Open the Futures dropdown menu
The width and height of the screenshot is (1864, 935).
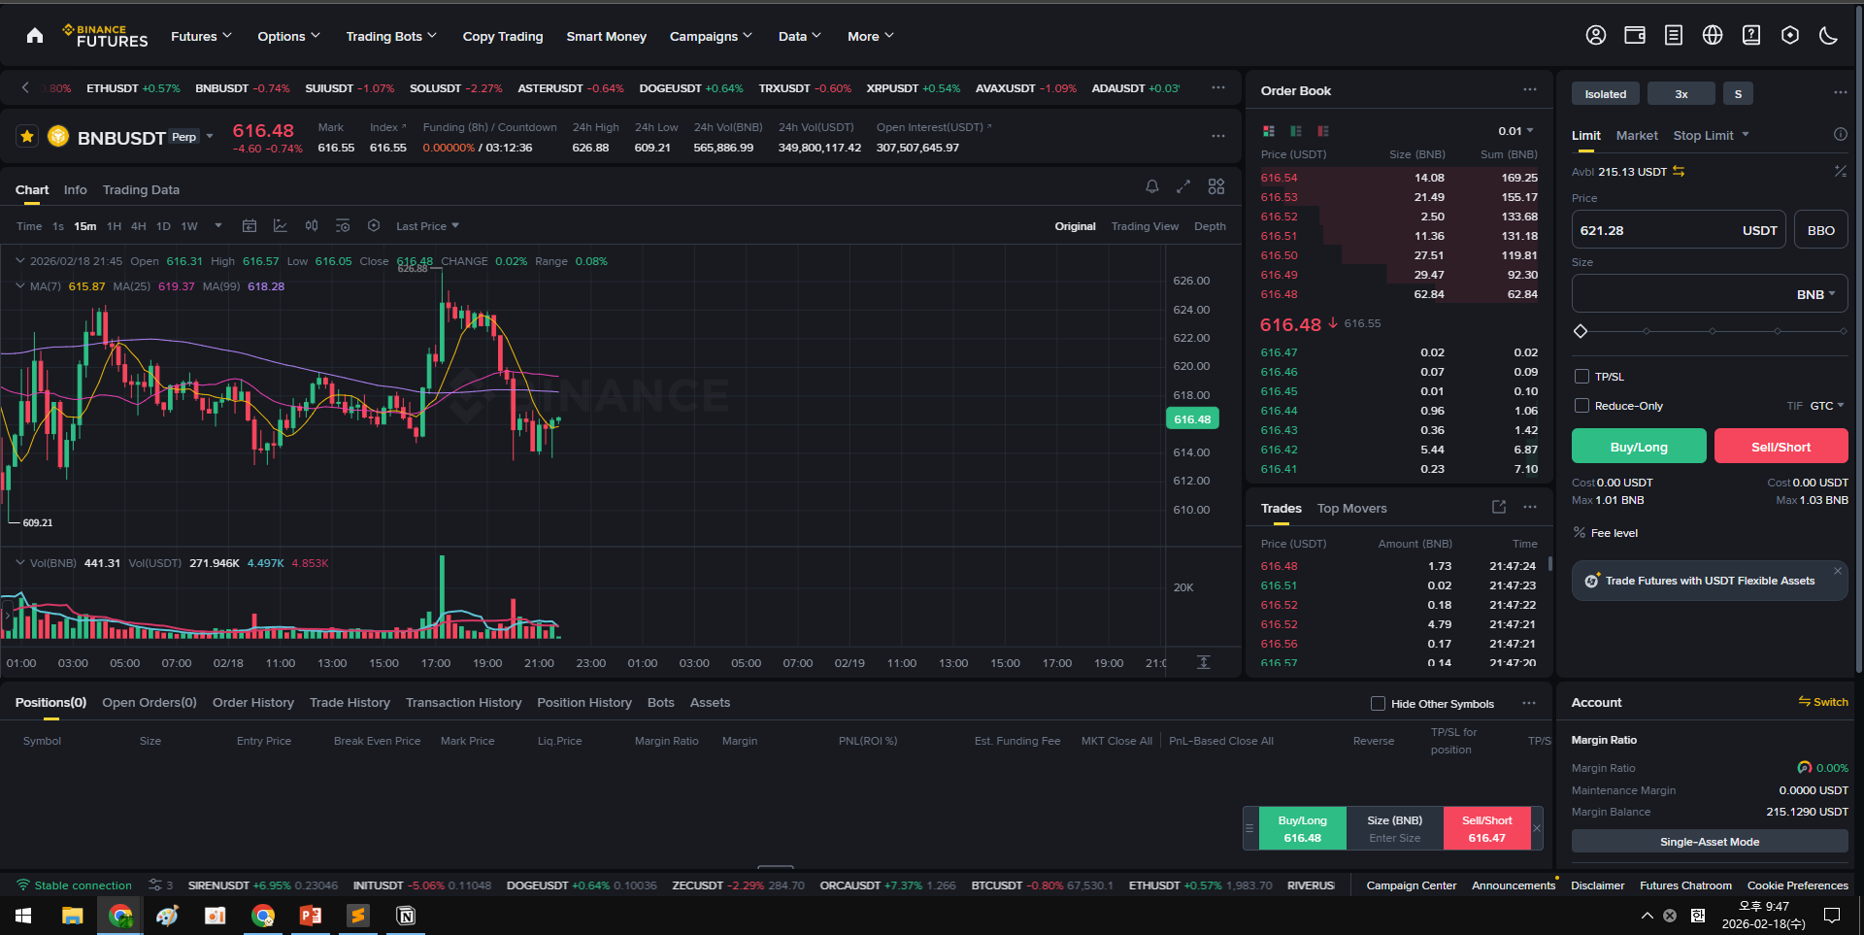click(x=201, y=36)
